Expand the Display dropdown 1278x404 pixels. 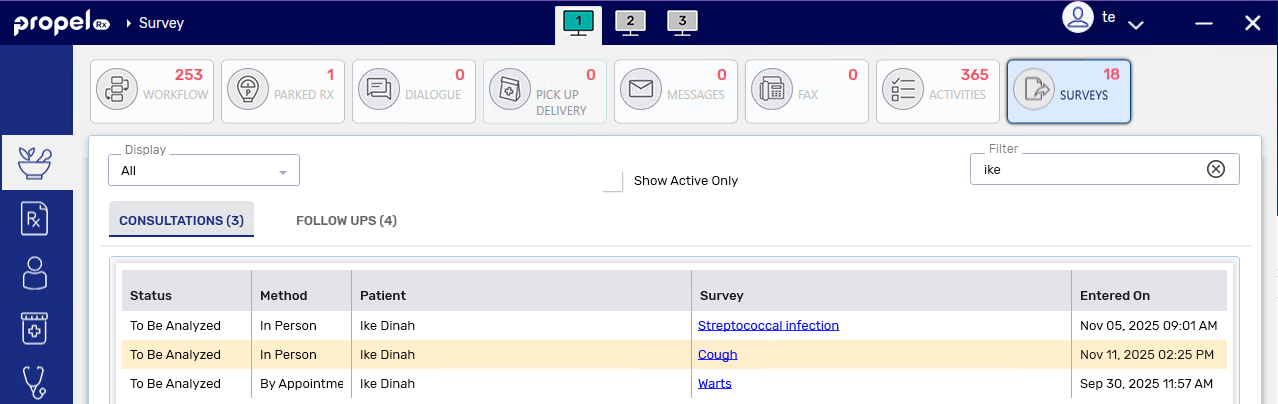coord(283,172)
